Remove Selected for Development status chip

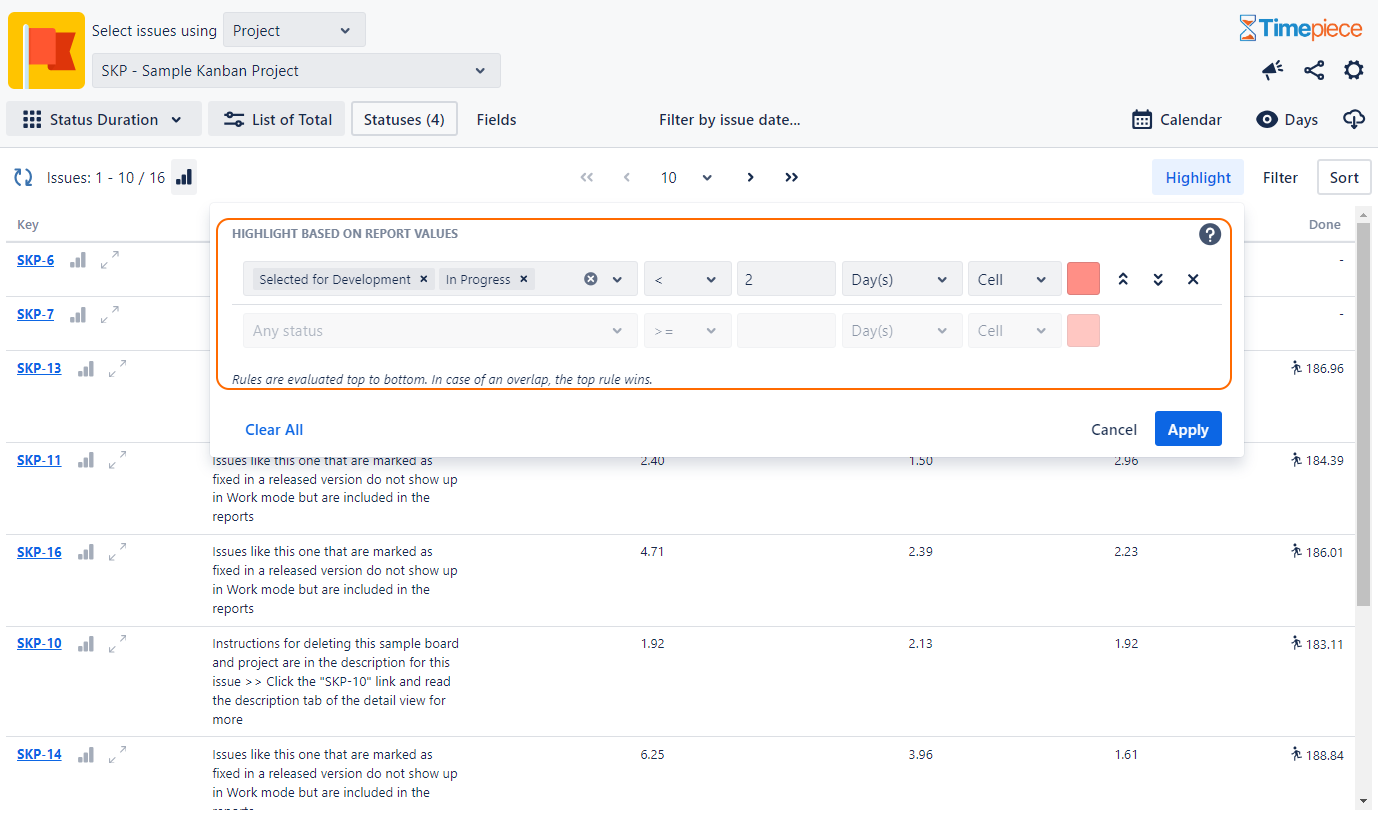pos(423,280)
